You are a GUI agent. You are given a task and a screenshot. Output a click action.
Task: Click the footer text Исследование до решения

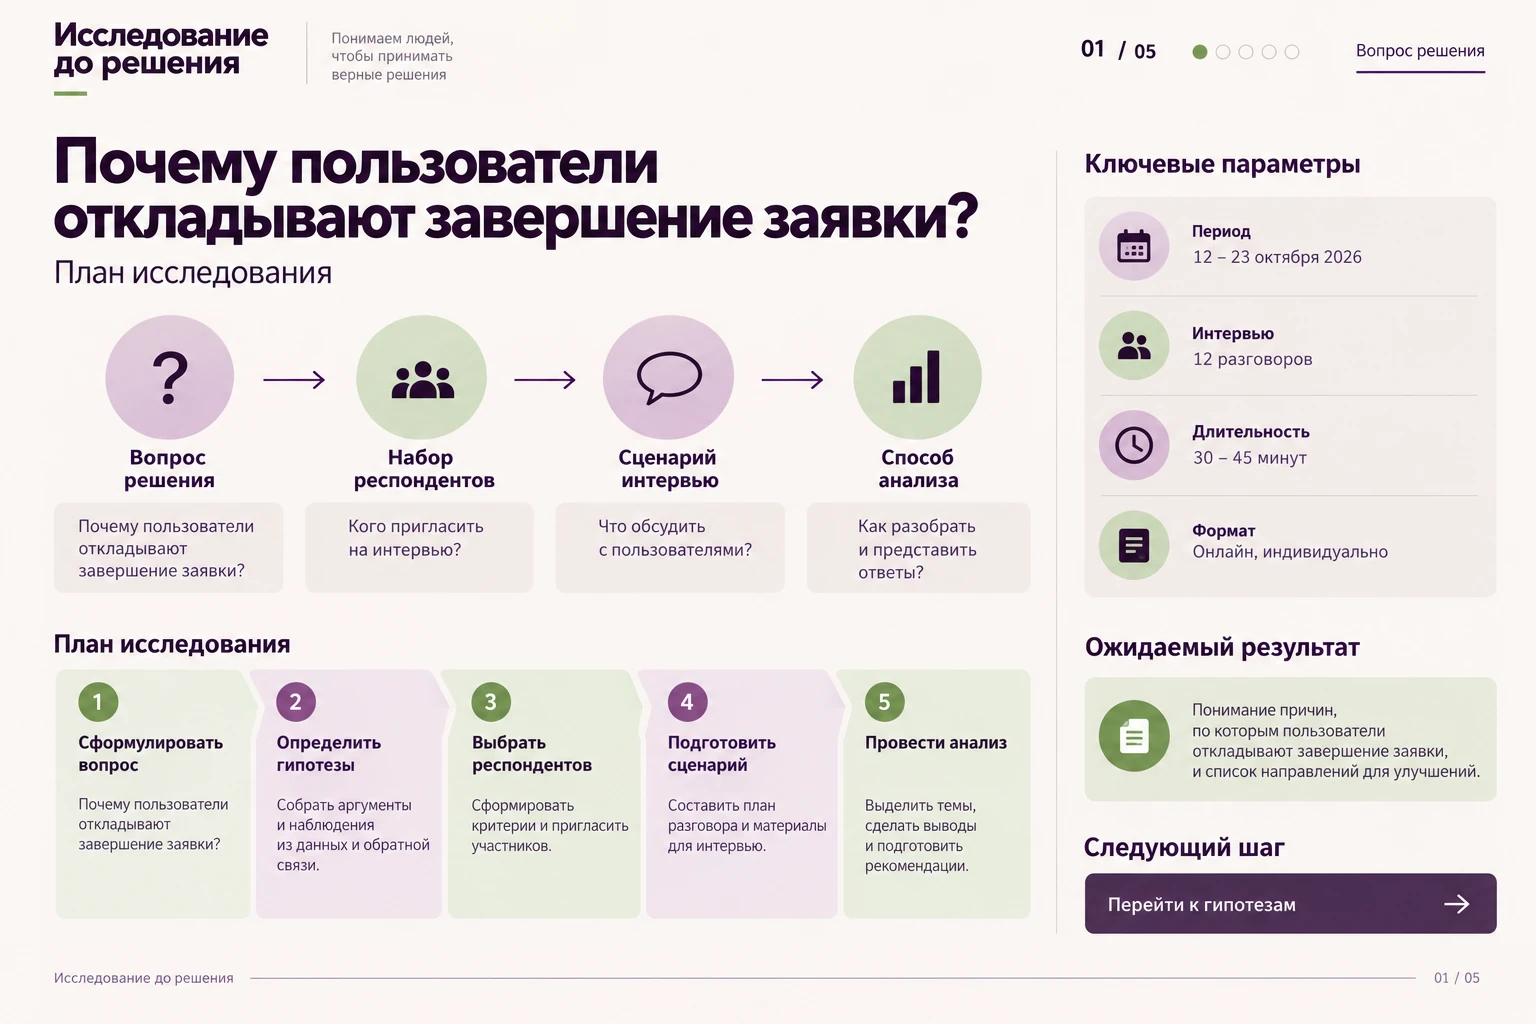[144, 978]
